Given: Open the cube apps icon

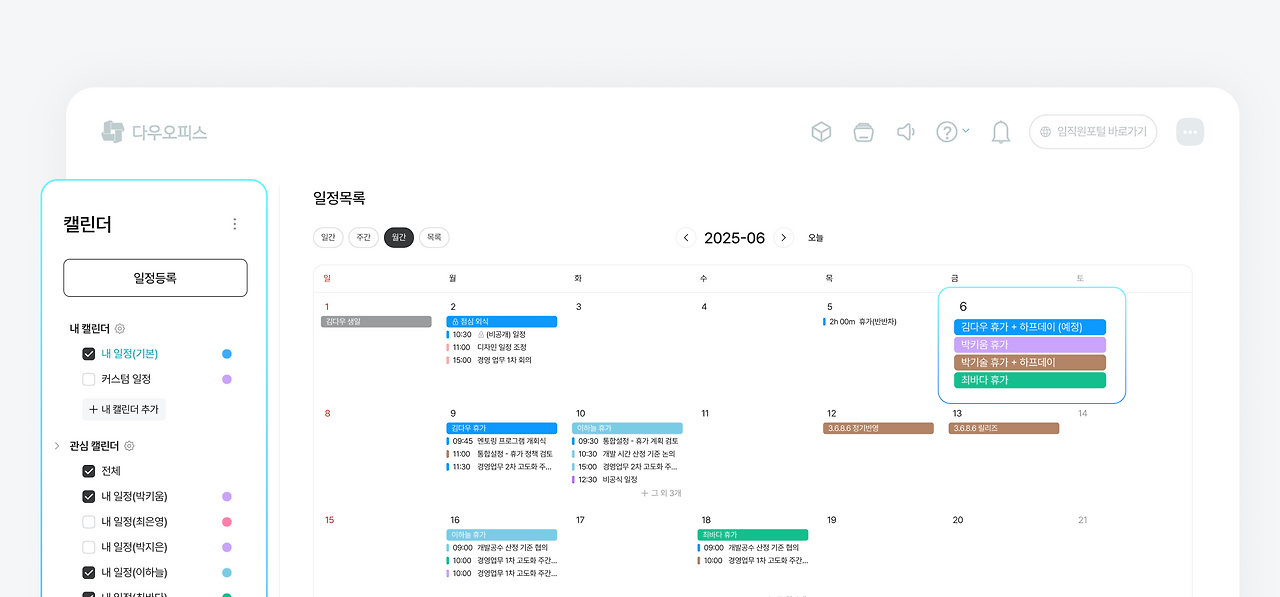Looking at the screenshot, I should [821, 132].
